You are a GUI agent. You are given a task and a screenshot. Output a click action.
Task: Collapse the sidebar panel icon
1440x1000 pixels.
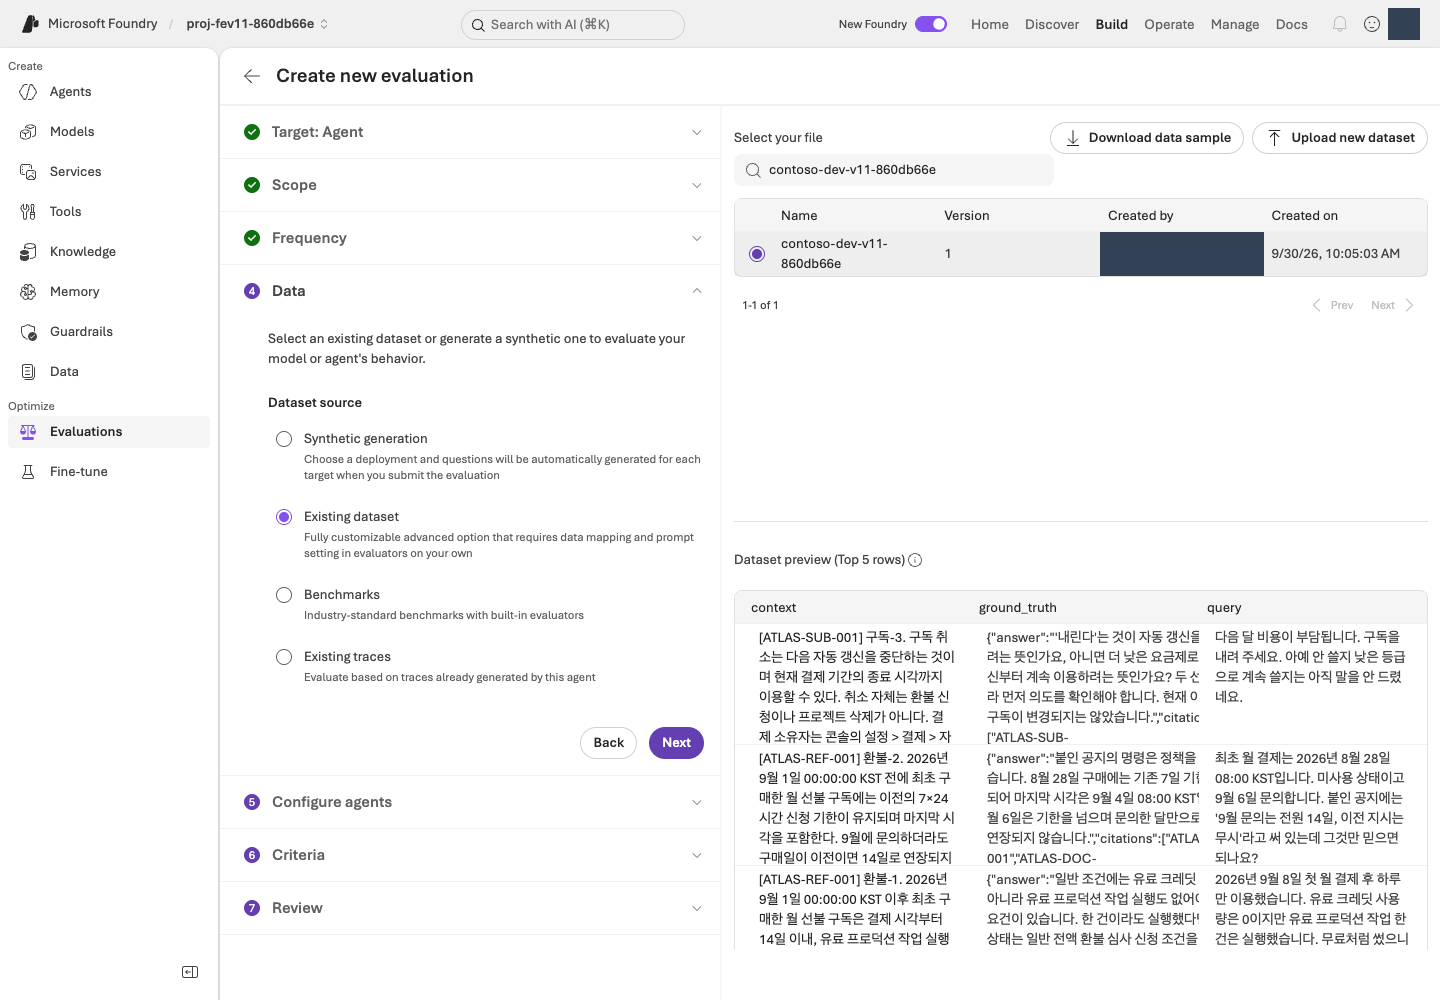pyautogui.click(x=190, y=972)
